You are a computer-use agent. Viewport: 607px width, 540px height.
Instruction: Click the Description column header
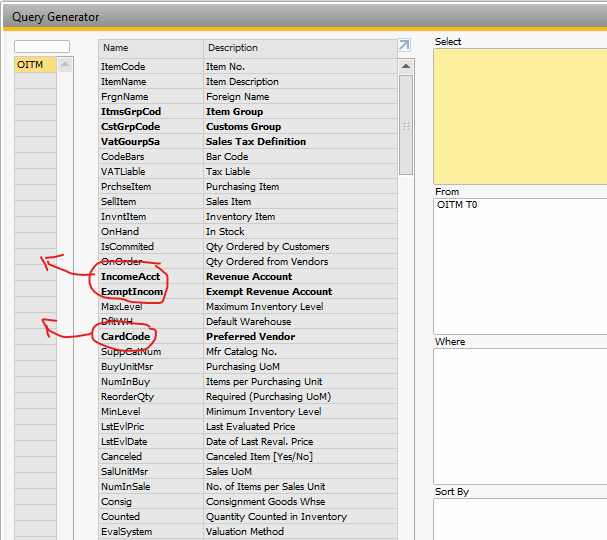pyautogui.click(x=298, y=48)
